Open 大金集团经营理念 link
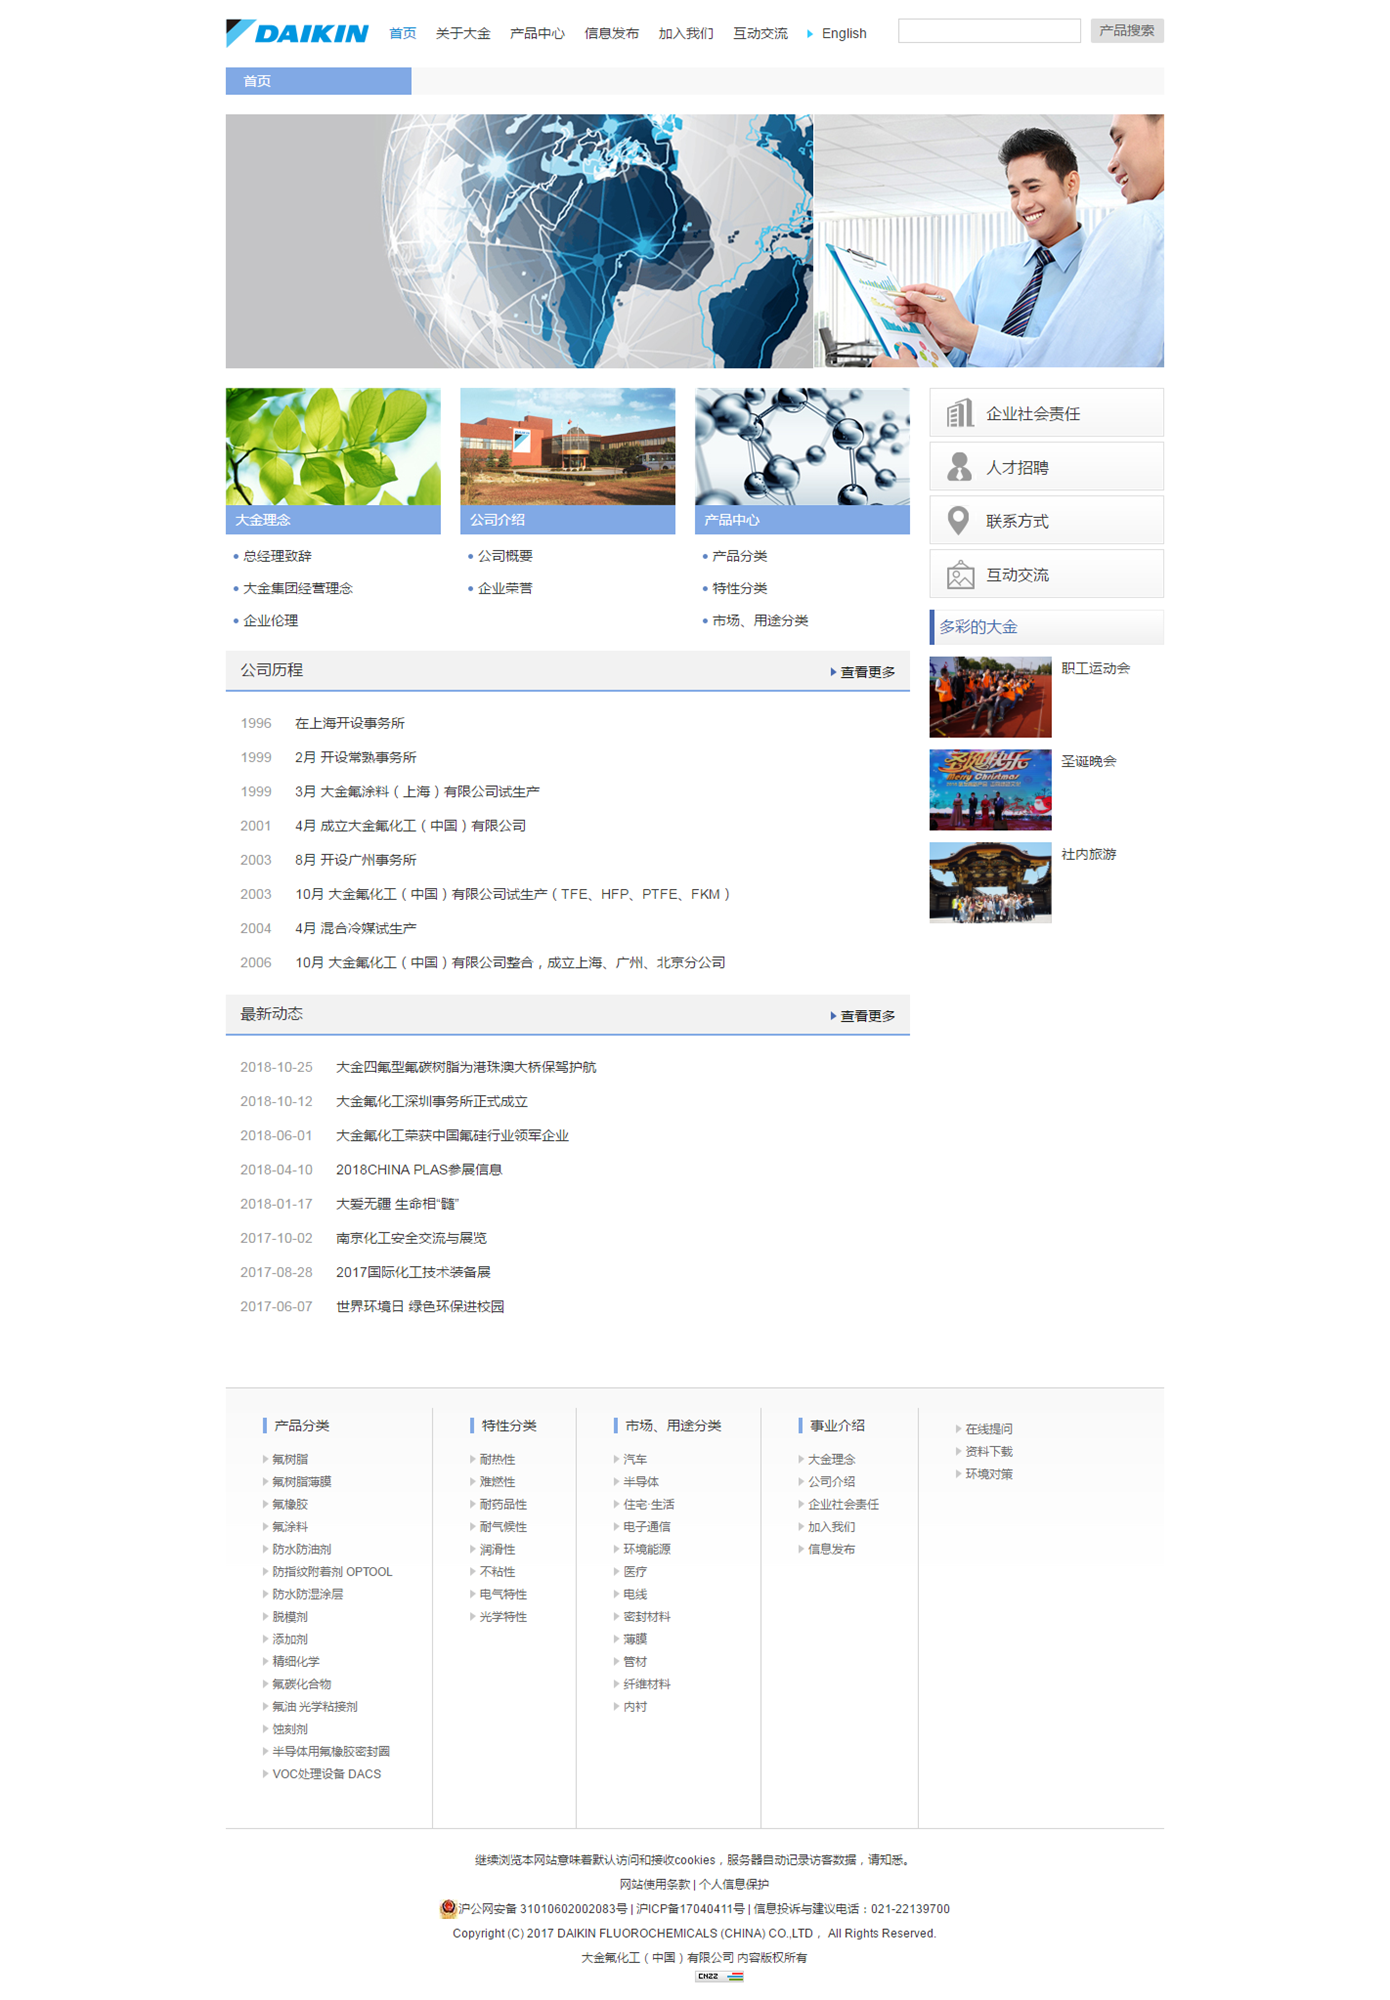 tap(298, 588)
